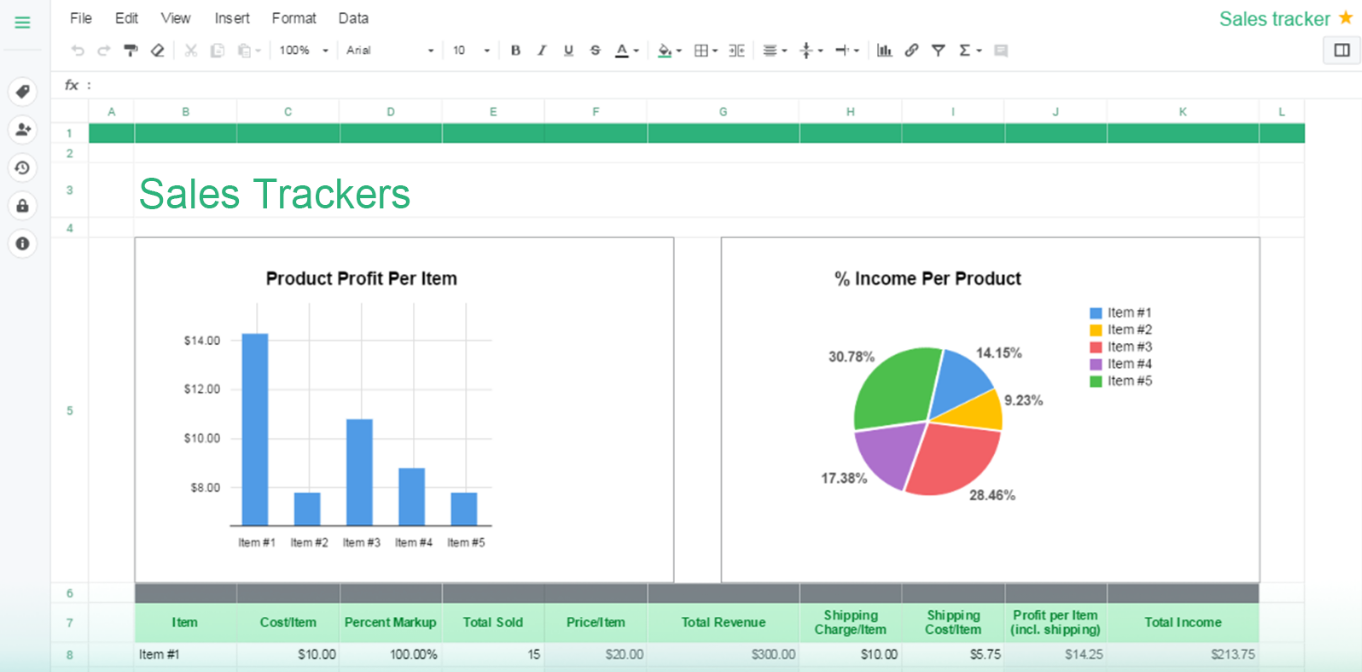The height and width of the screenshot is (672, 1362).
Task: Click the filter funnel icon
Action: [x=938, y=50]
